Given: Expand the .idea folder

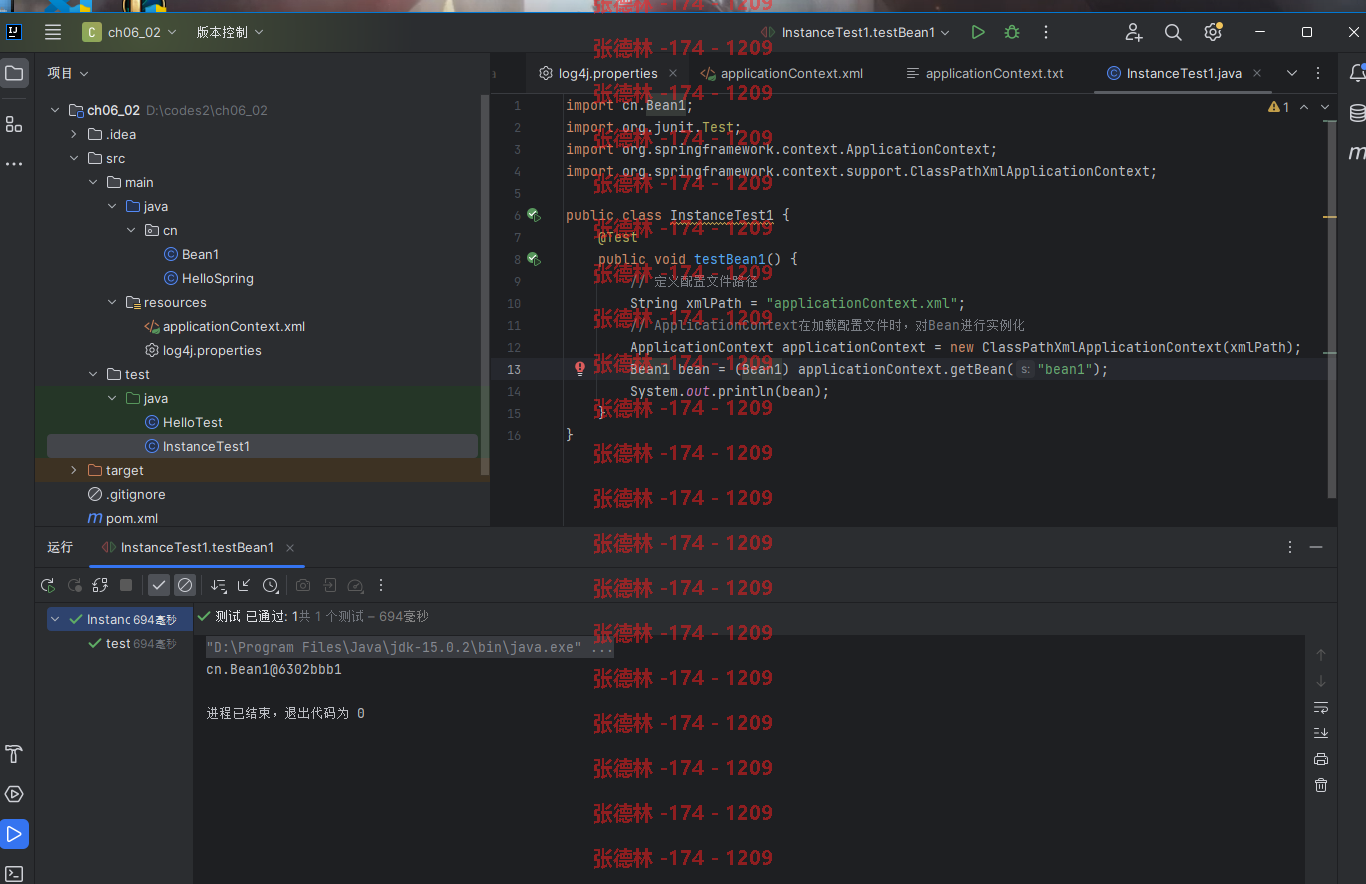Looking at the screenshot, I should pyautogui.click(x=74, y=134).
